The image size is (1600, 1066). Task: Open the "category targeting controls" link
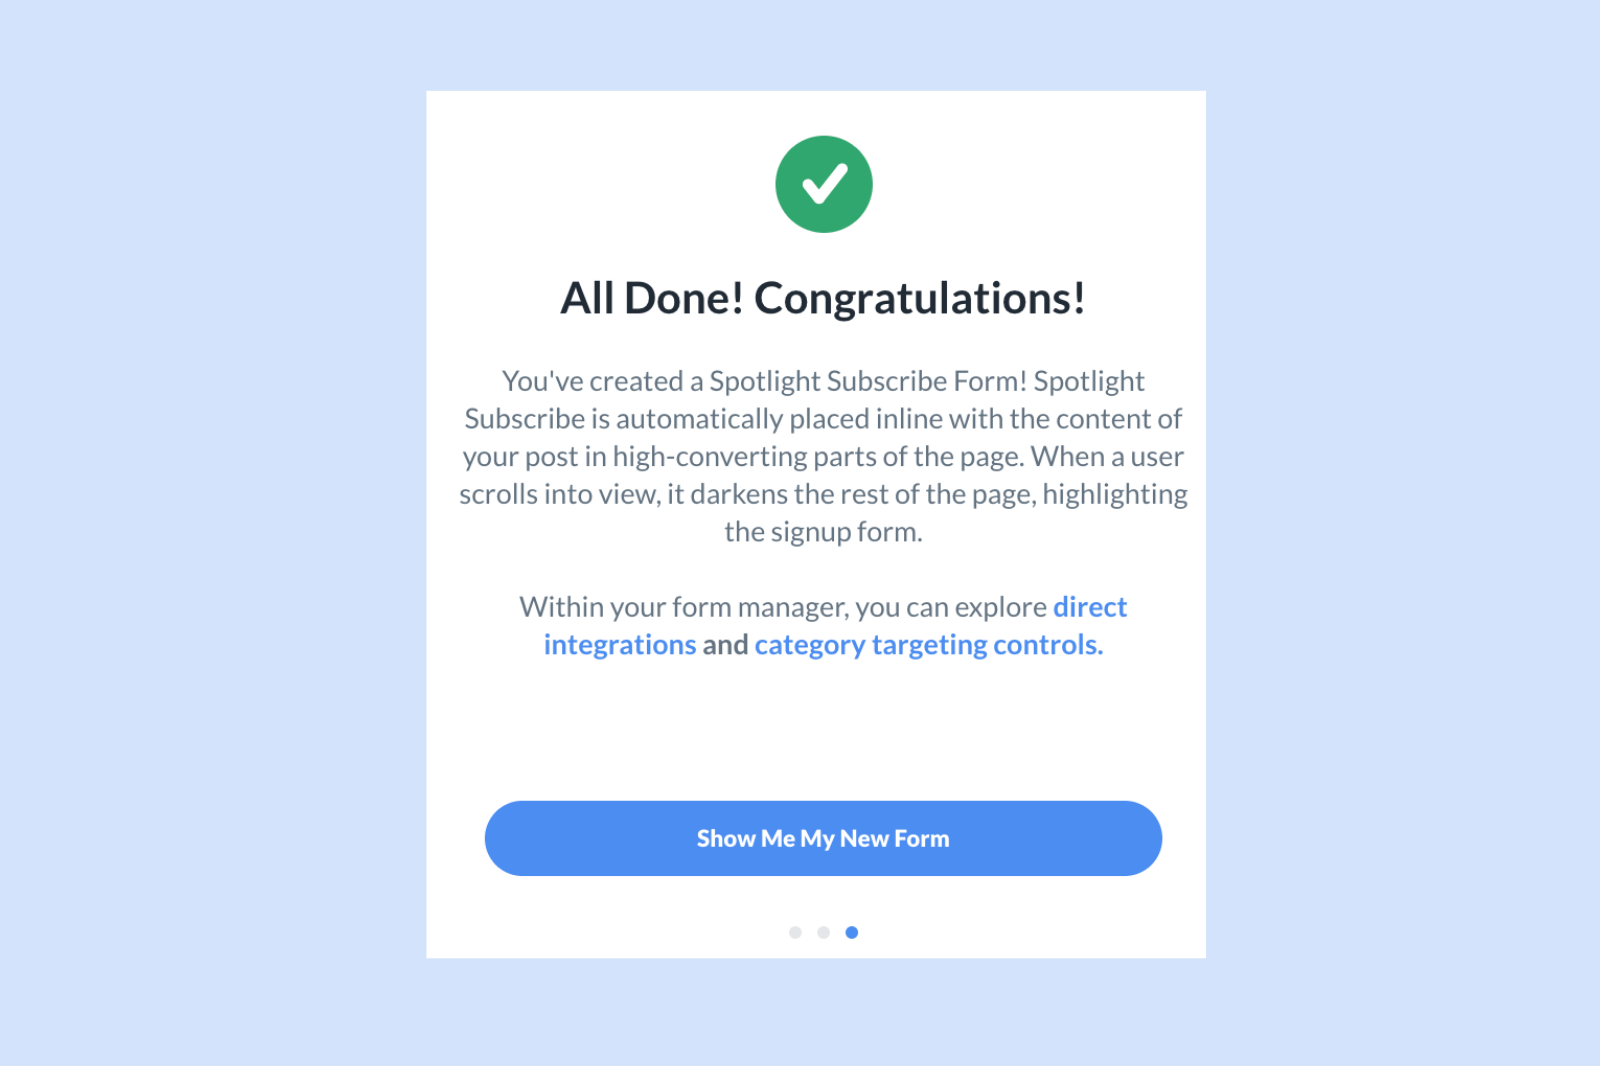(928, 645)
